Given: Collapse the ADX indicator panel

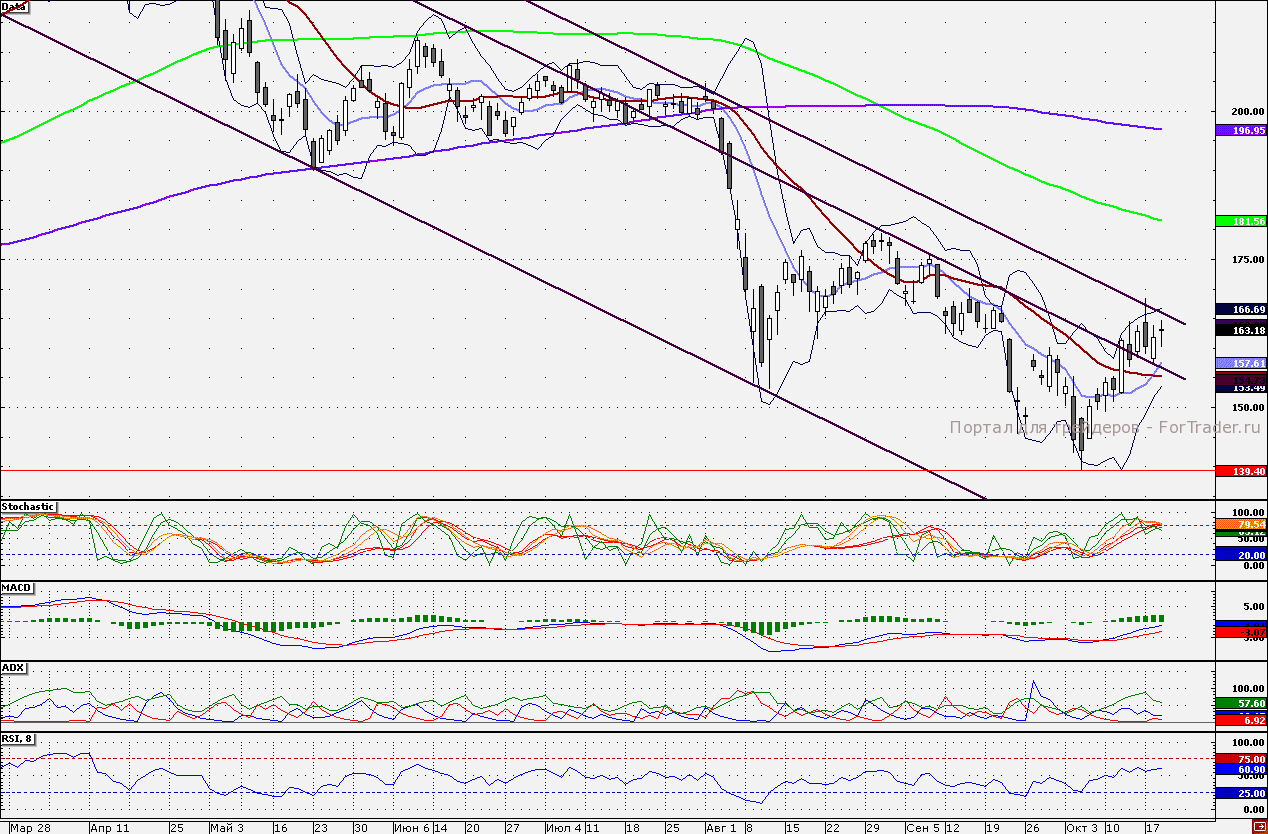Looking at the screenshot, I should click(x=12, y=668).
